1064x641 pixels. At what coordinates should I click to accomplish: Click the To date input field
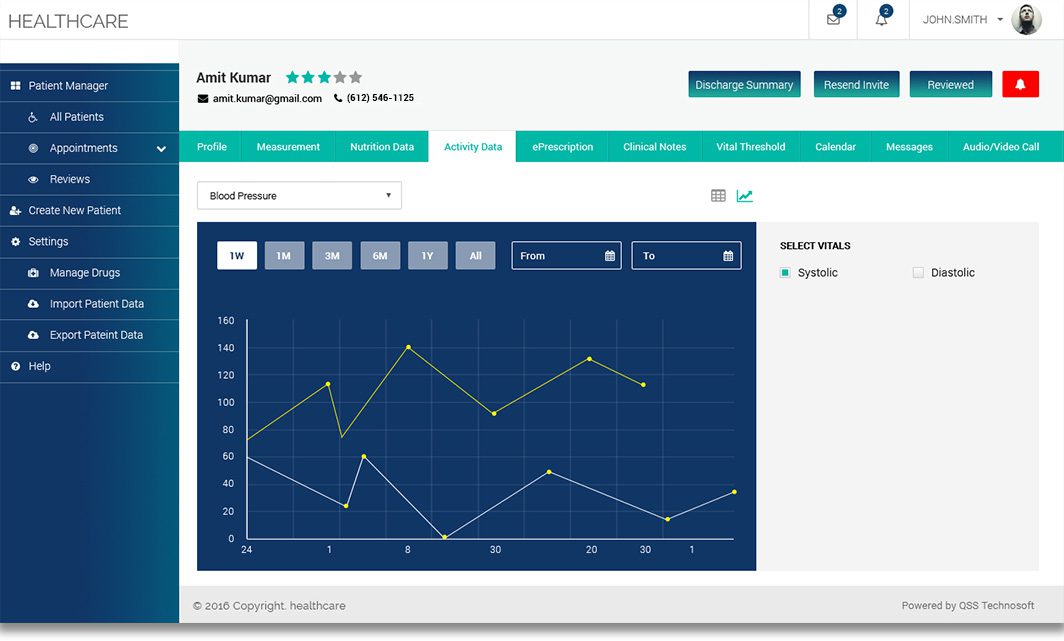coord(686,256)
